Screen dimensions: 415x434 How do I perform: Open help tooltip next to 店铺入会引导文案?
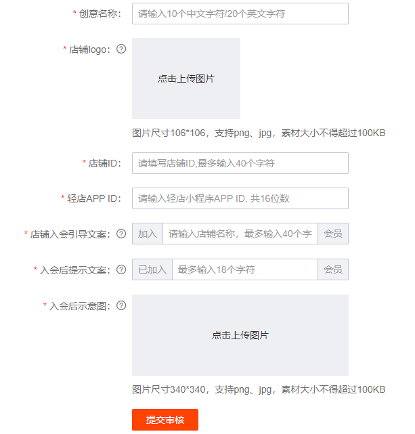(x=121, y=234)
